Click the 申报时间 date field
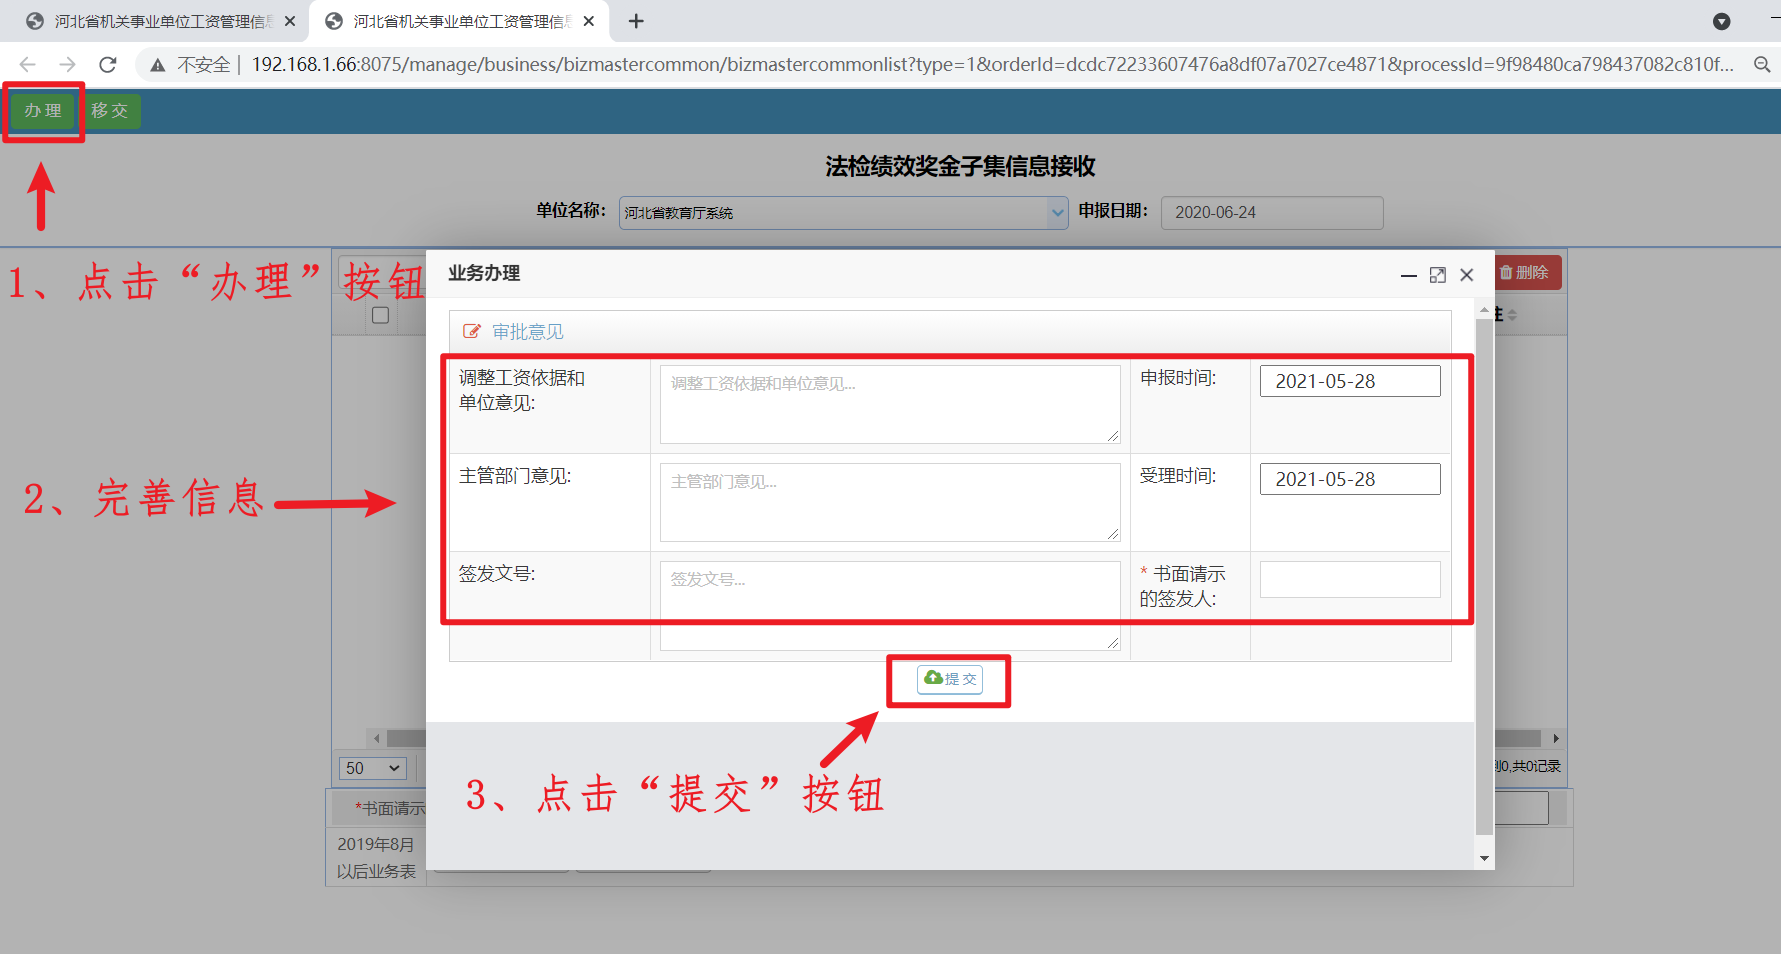 coord(1350,381)
